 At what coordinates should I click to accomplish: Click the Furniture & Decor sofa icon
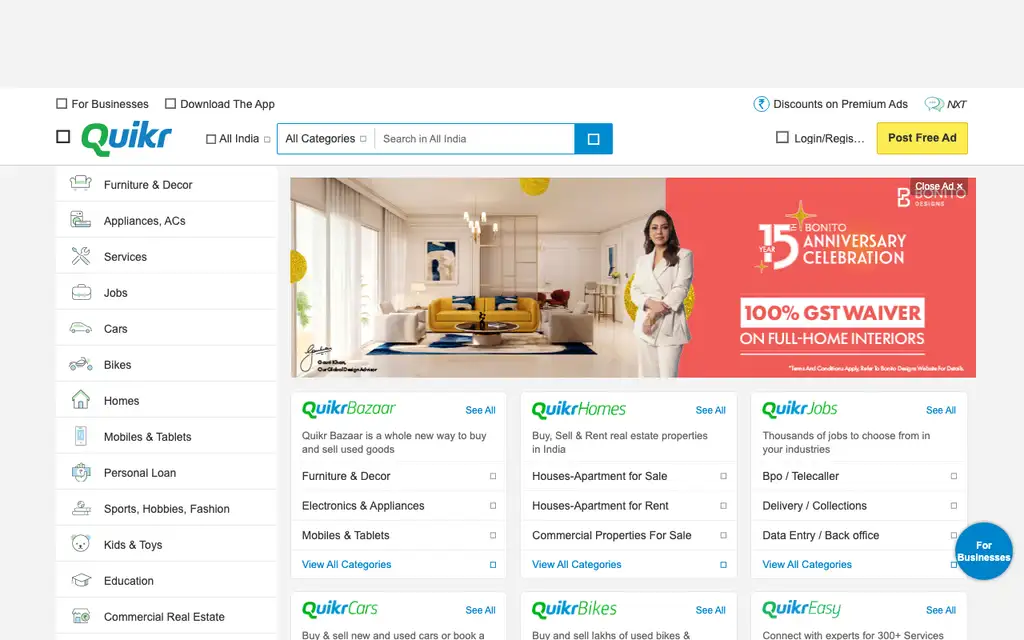(80, 184)
